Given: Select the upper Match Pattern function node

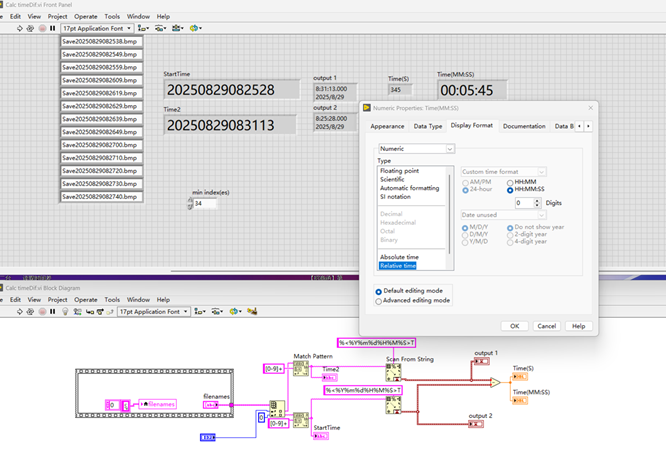Looking at the screenshot, I should tap(301, 368).
